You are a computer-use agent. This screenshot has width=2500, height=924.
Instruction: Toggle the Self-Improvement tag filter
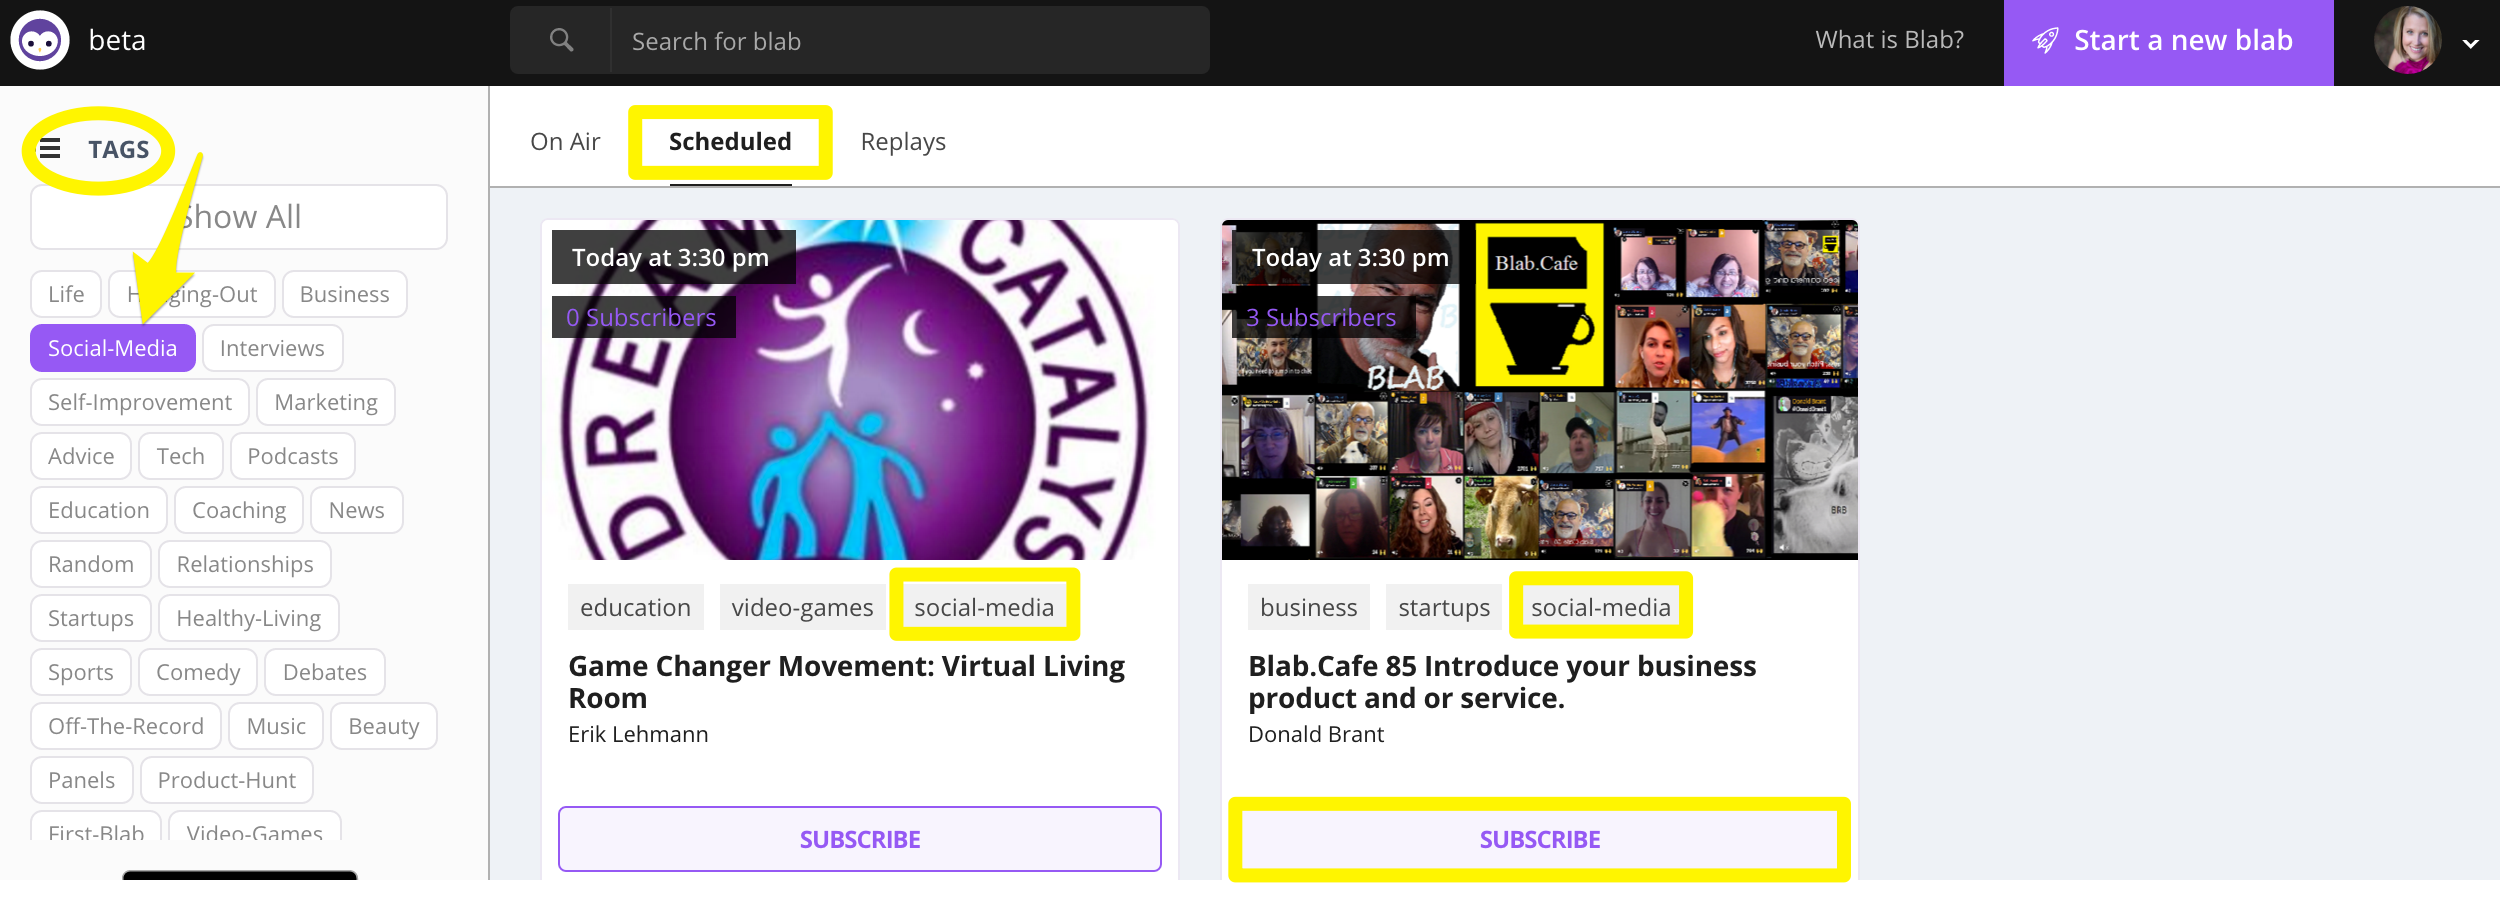140,402
